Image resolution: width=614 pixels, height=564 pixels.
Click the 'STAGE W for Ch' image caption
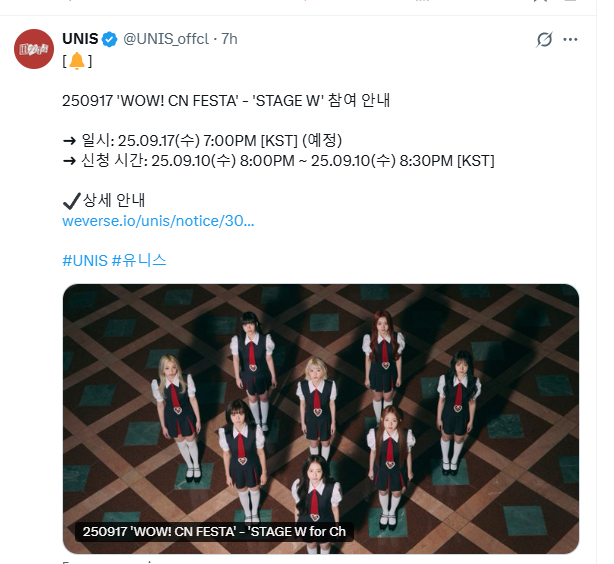(215, 531)
